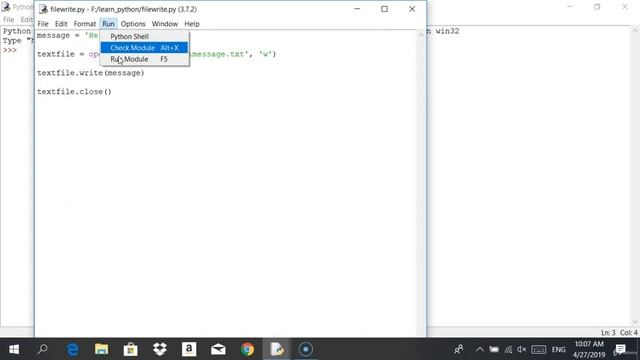Open the Help menu

pos(192,24)
